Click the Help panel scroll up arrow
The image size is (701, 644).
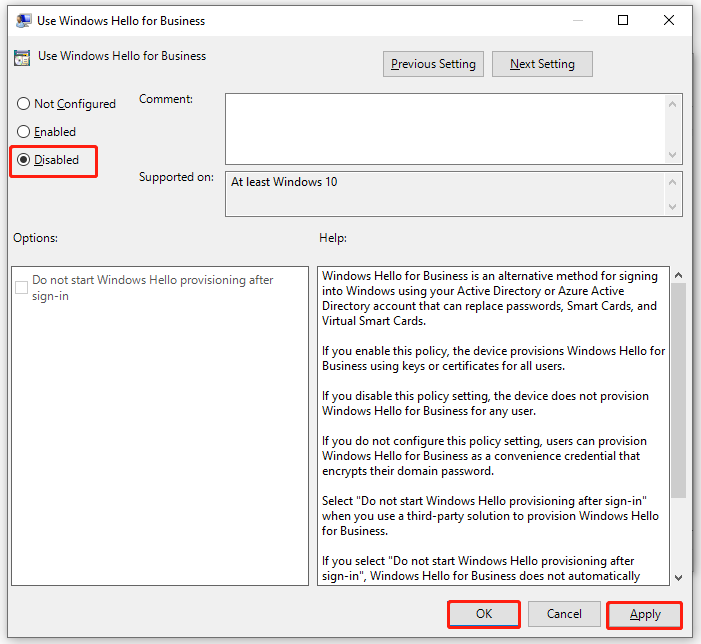pos(678,275)
